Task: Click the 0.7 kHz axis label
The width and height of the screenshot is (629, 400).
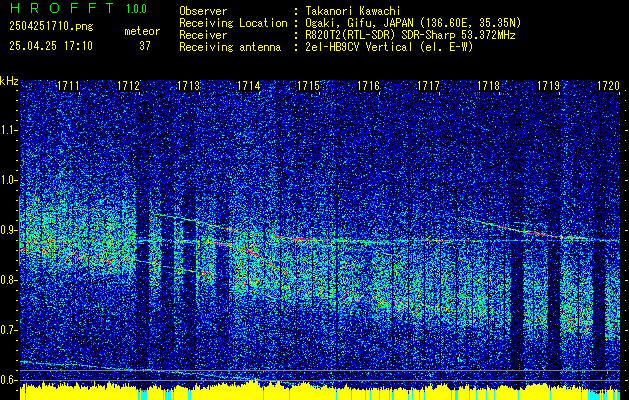Action: [x=8, y=330]
